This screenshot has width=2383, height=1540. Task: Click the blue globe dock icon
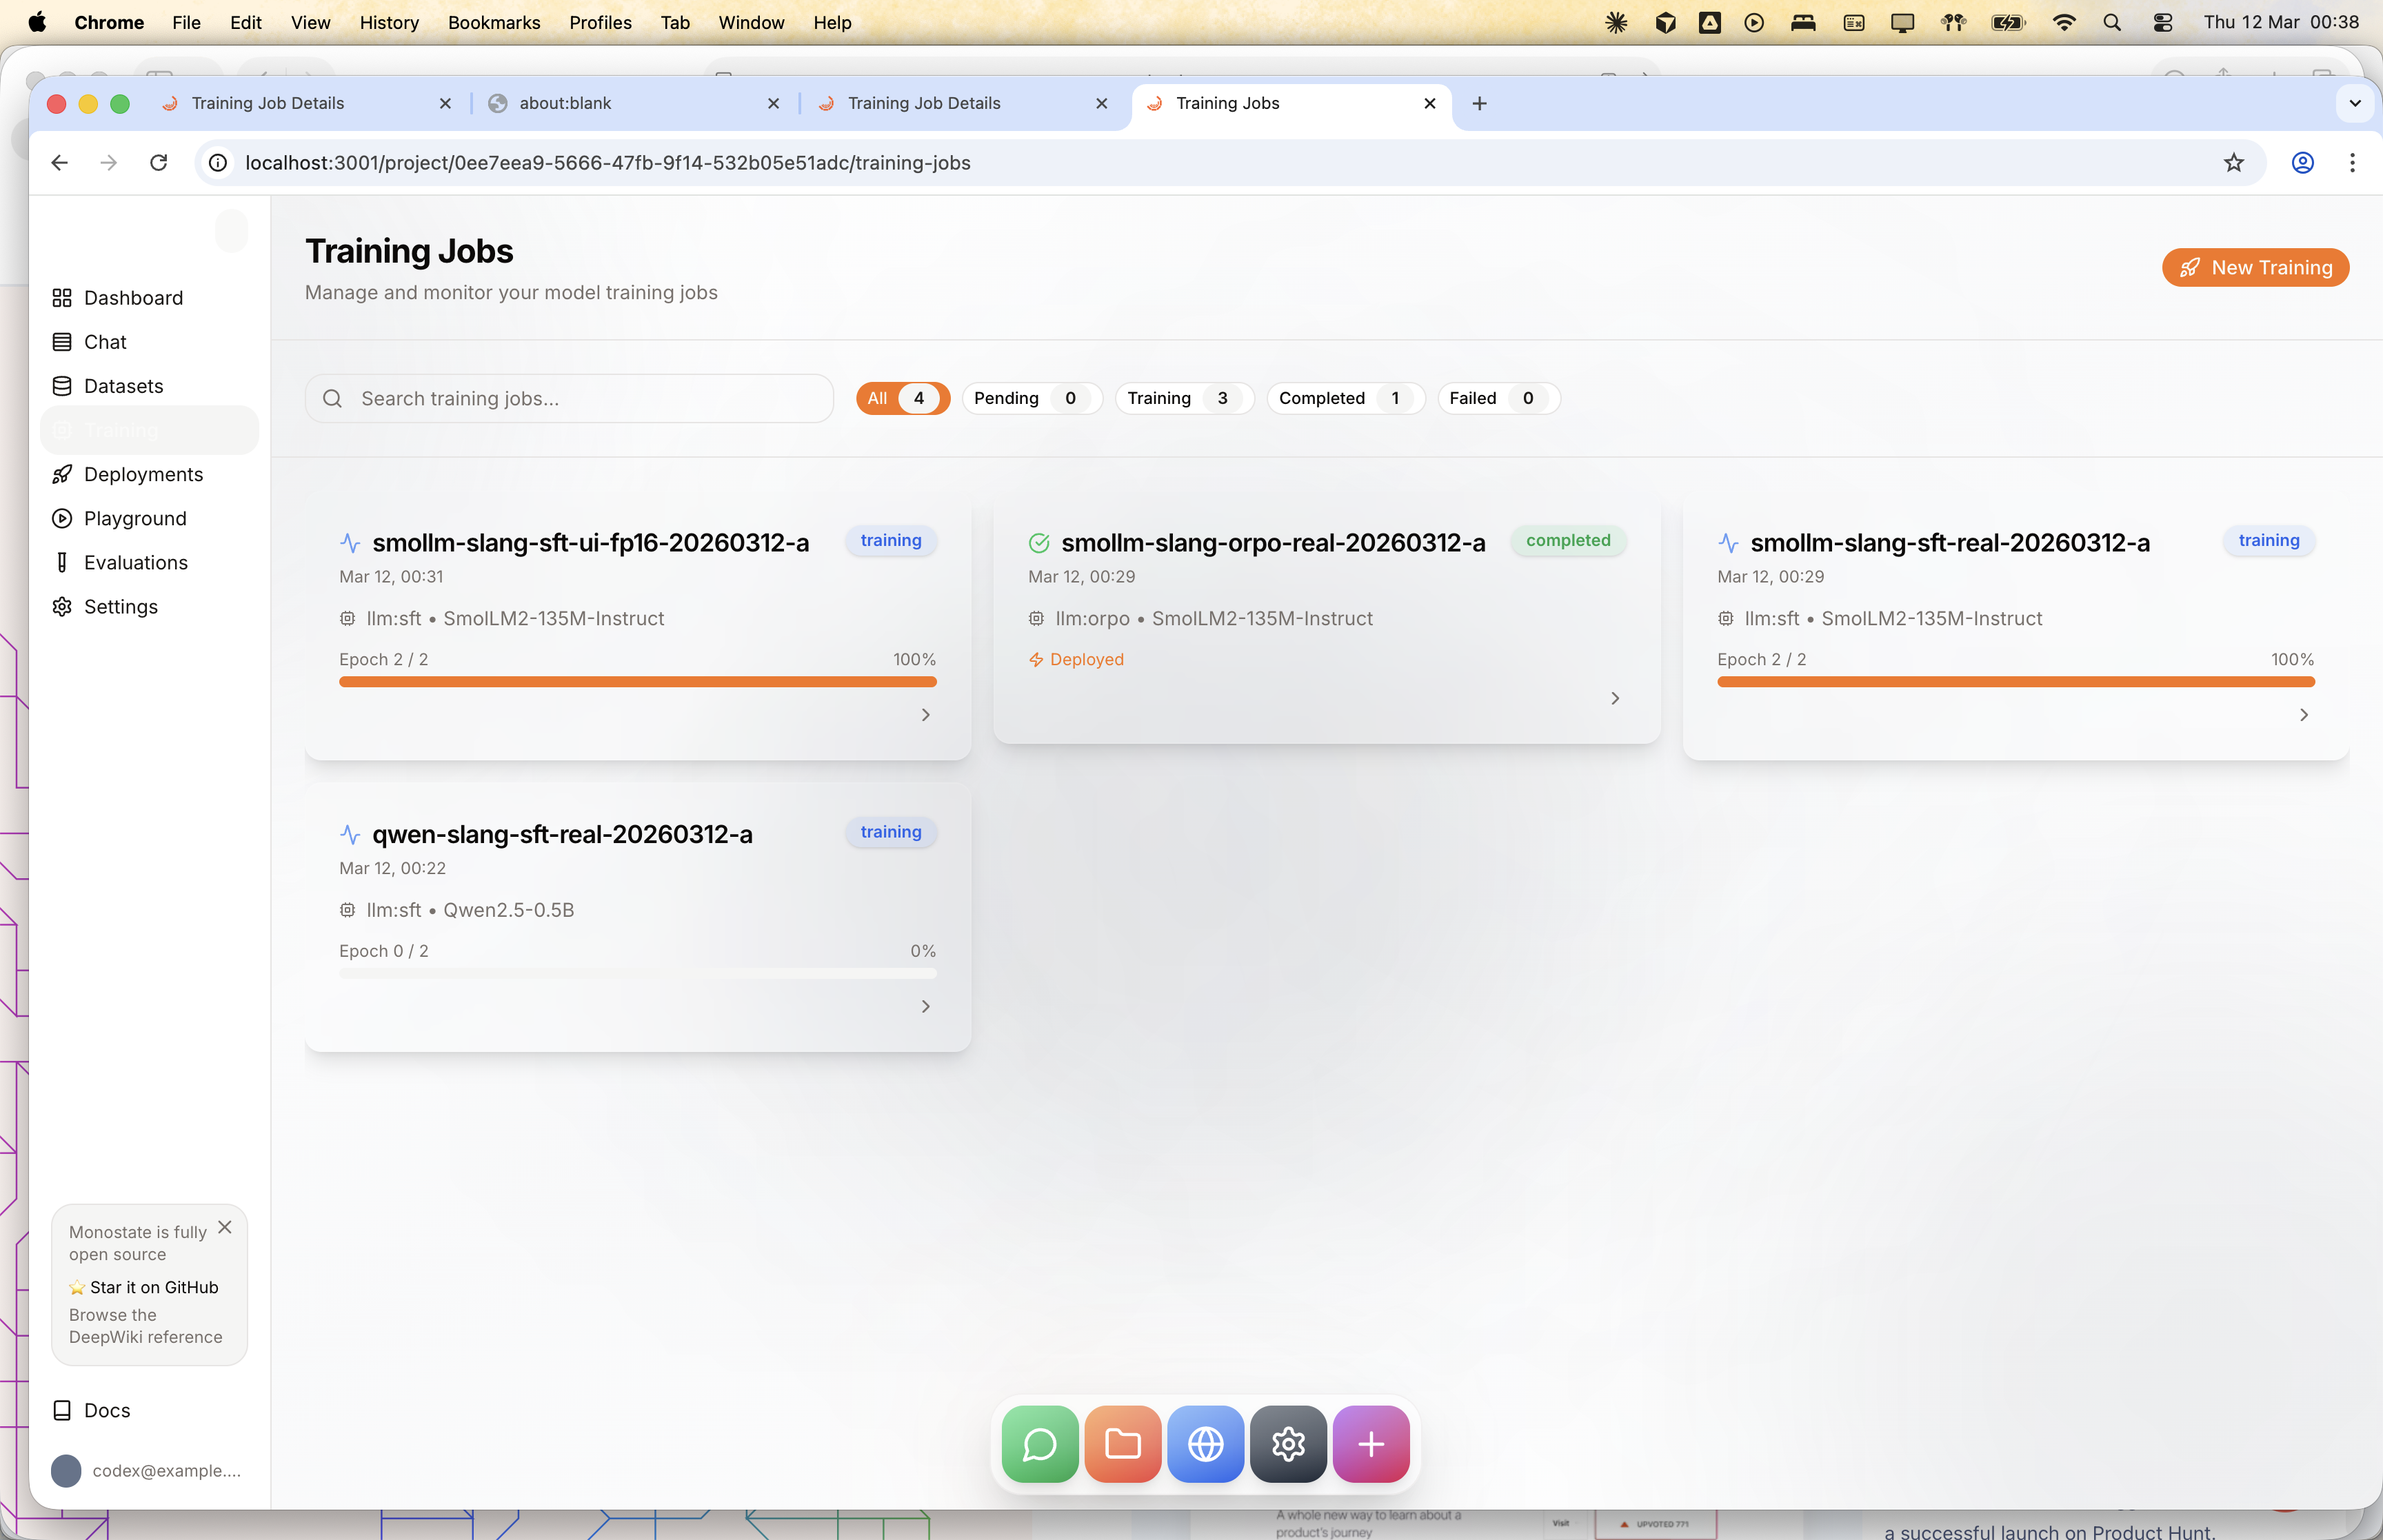(x=1206, y=1444)
